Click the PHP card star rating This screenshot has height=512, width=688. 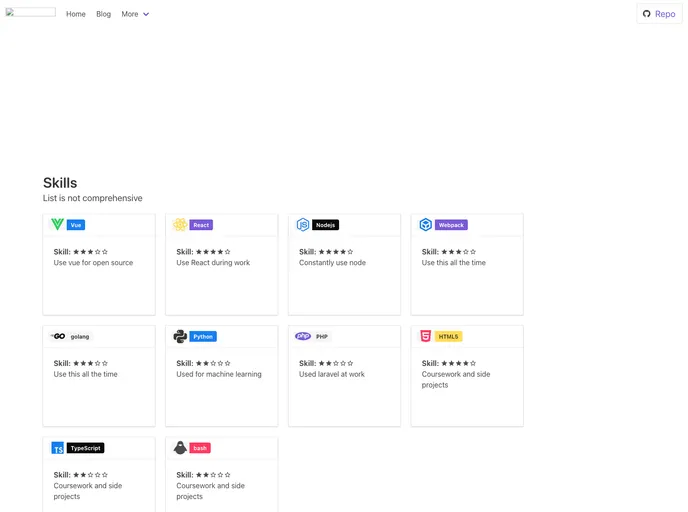click(336, 363)
